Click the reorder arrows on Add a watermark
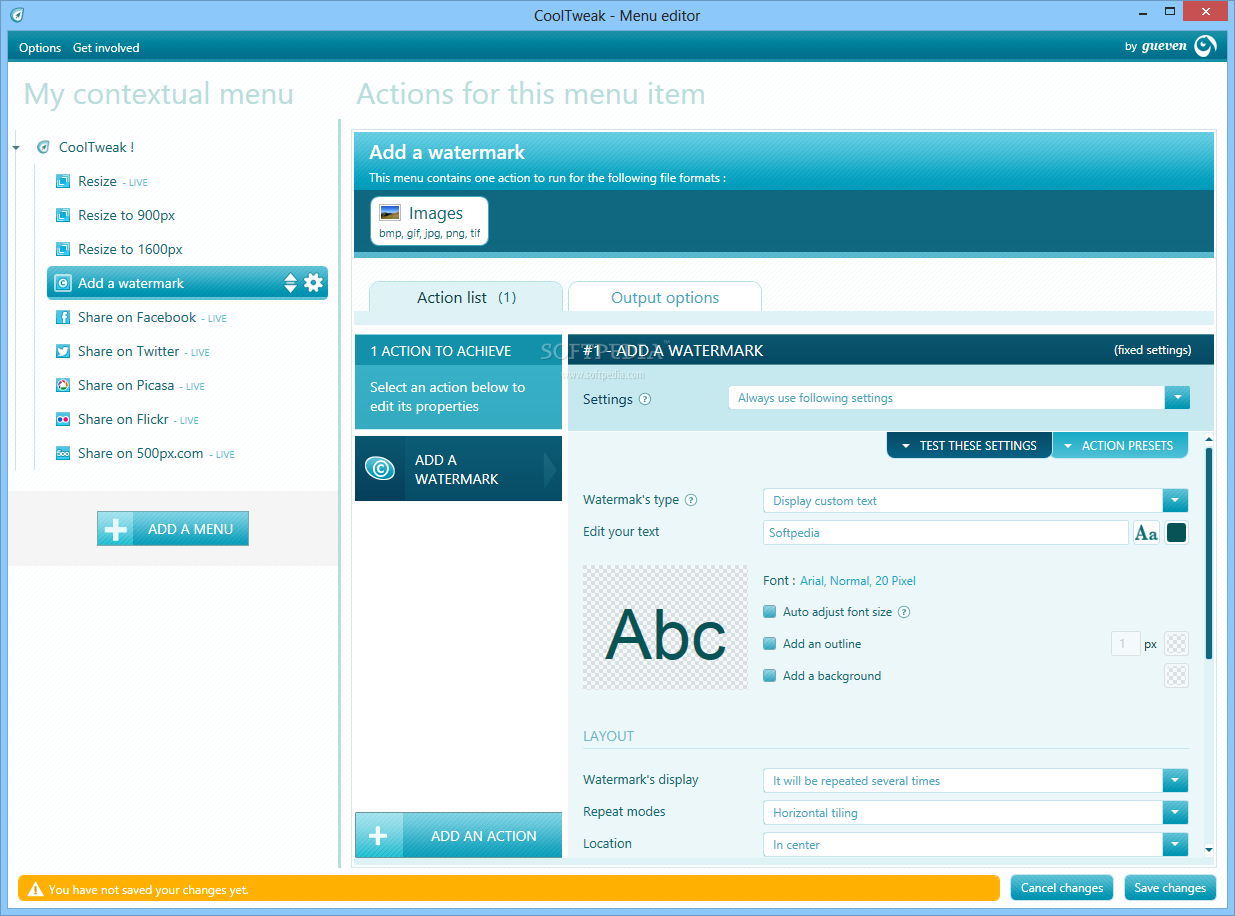This screenshot has width=1235, height=916. (291, 283)
